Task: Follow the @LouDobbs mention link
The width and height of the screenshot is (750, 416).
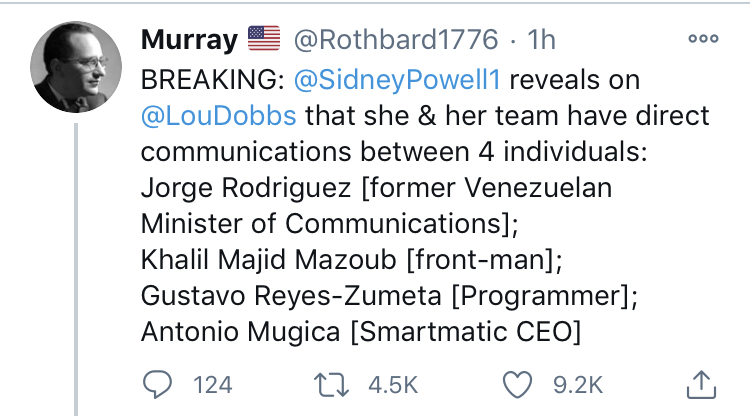Action: point(219,116)
